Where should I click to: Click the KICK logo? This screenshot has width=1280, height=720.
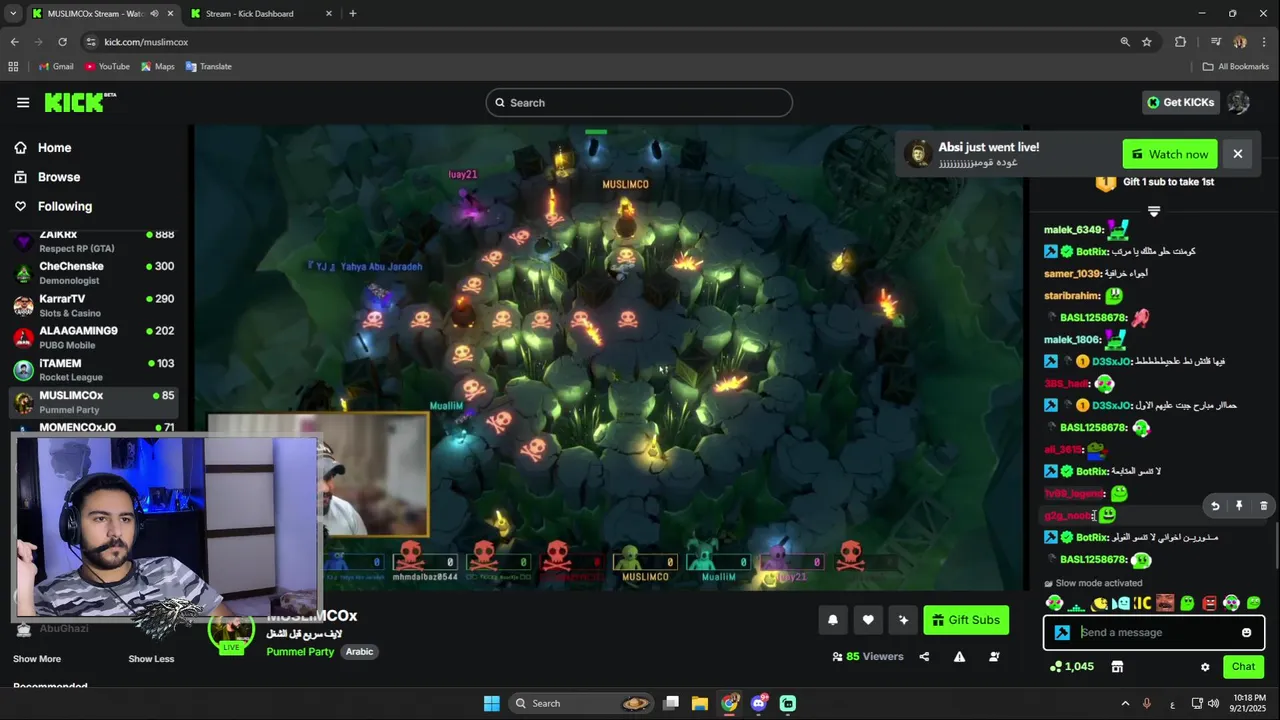[80, 102]
